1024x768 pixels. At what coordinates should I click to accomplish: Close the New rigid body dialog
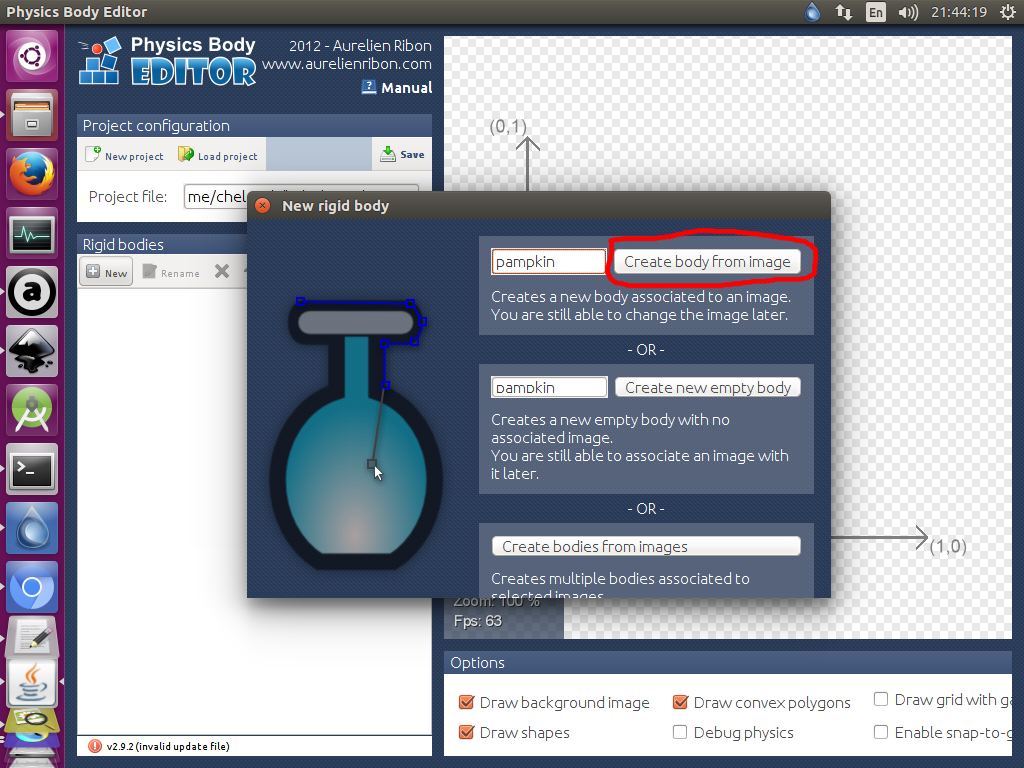click(263, 206)
